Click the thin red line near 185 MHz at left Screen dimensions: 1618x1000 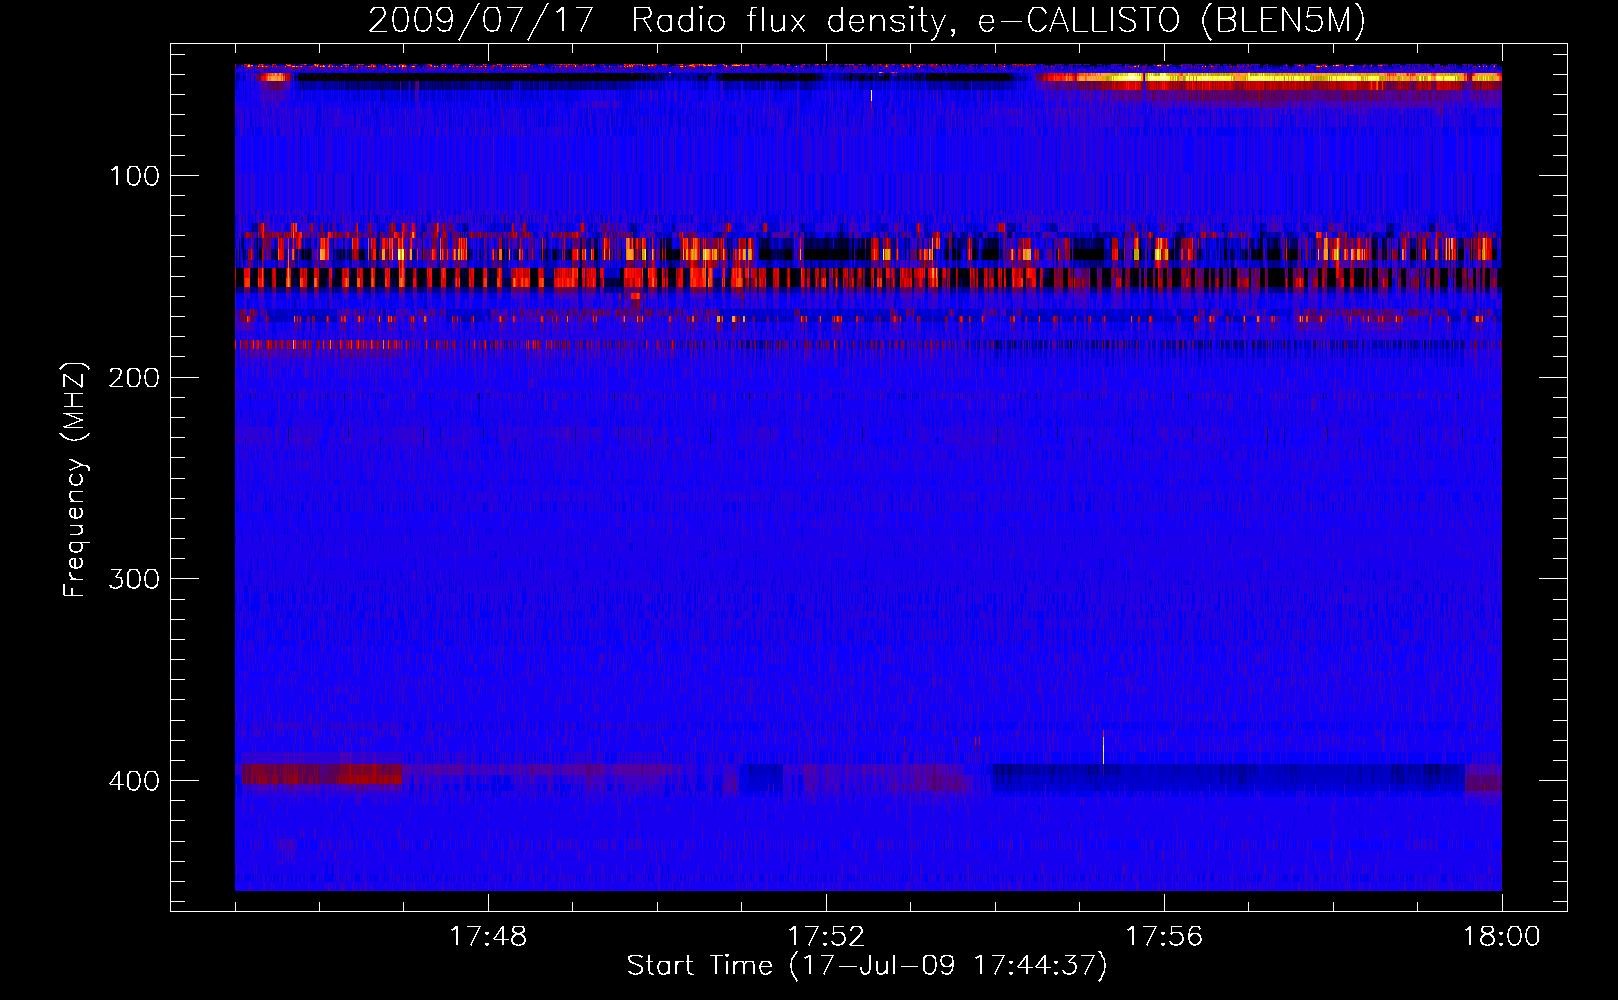[320, 345]
